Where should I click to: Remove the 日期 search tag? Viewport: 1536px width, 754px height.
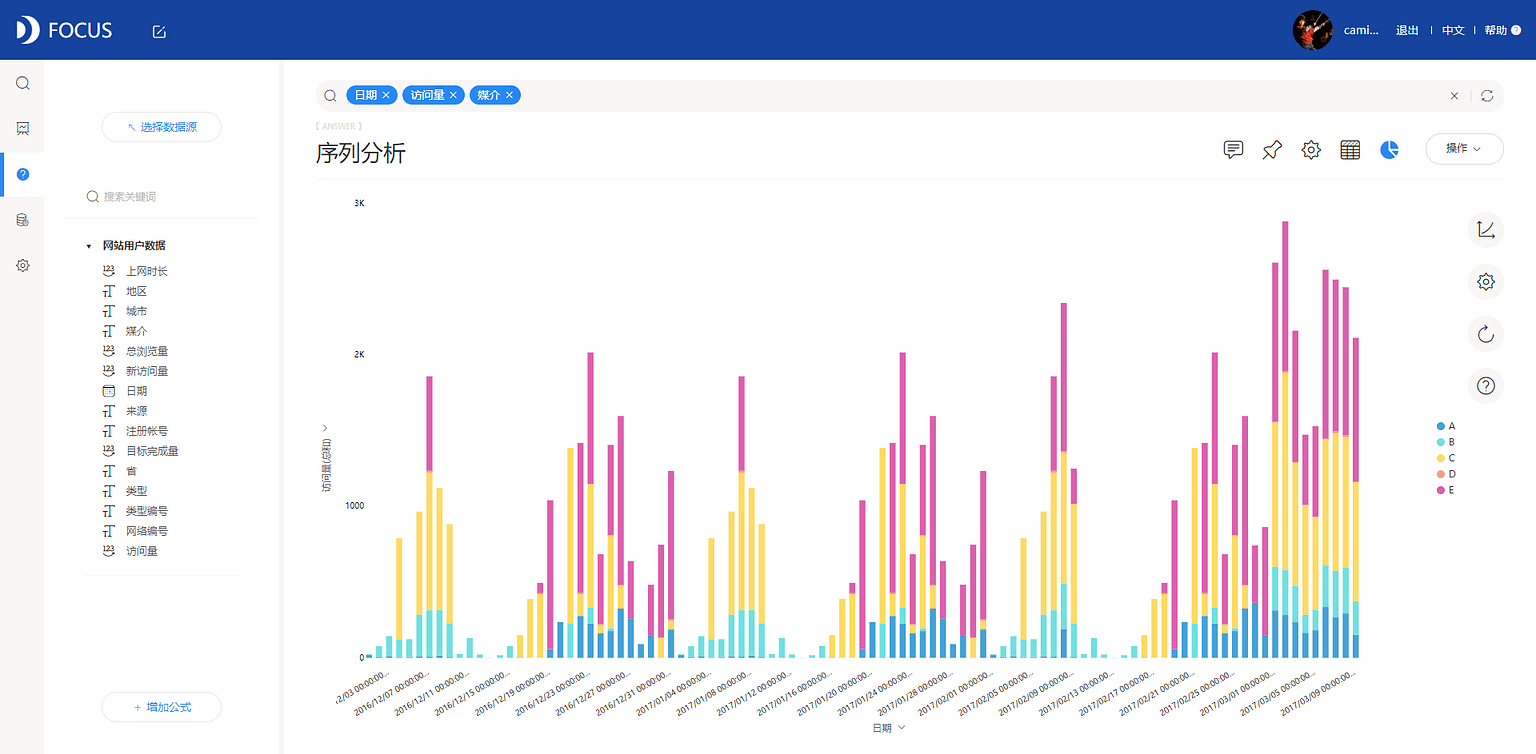tap(387, 95)
